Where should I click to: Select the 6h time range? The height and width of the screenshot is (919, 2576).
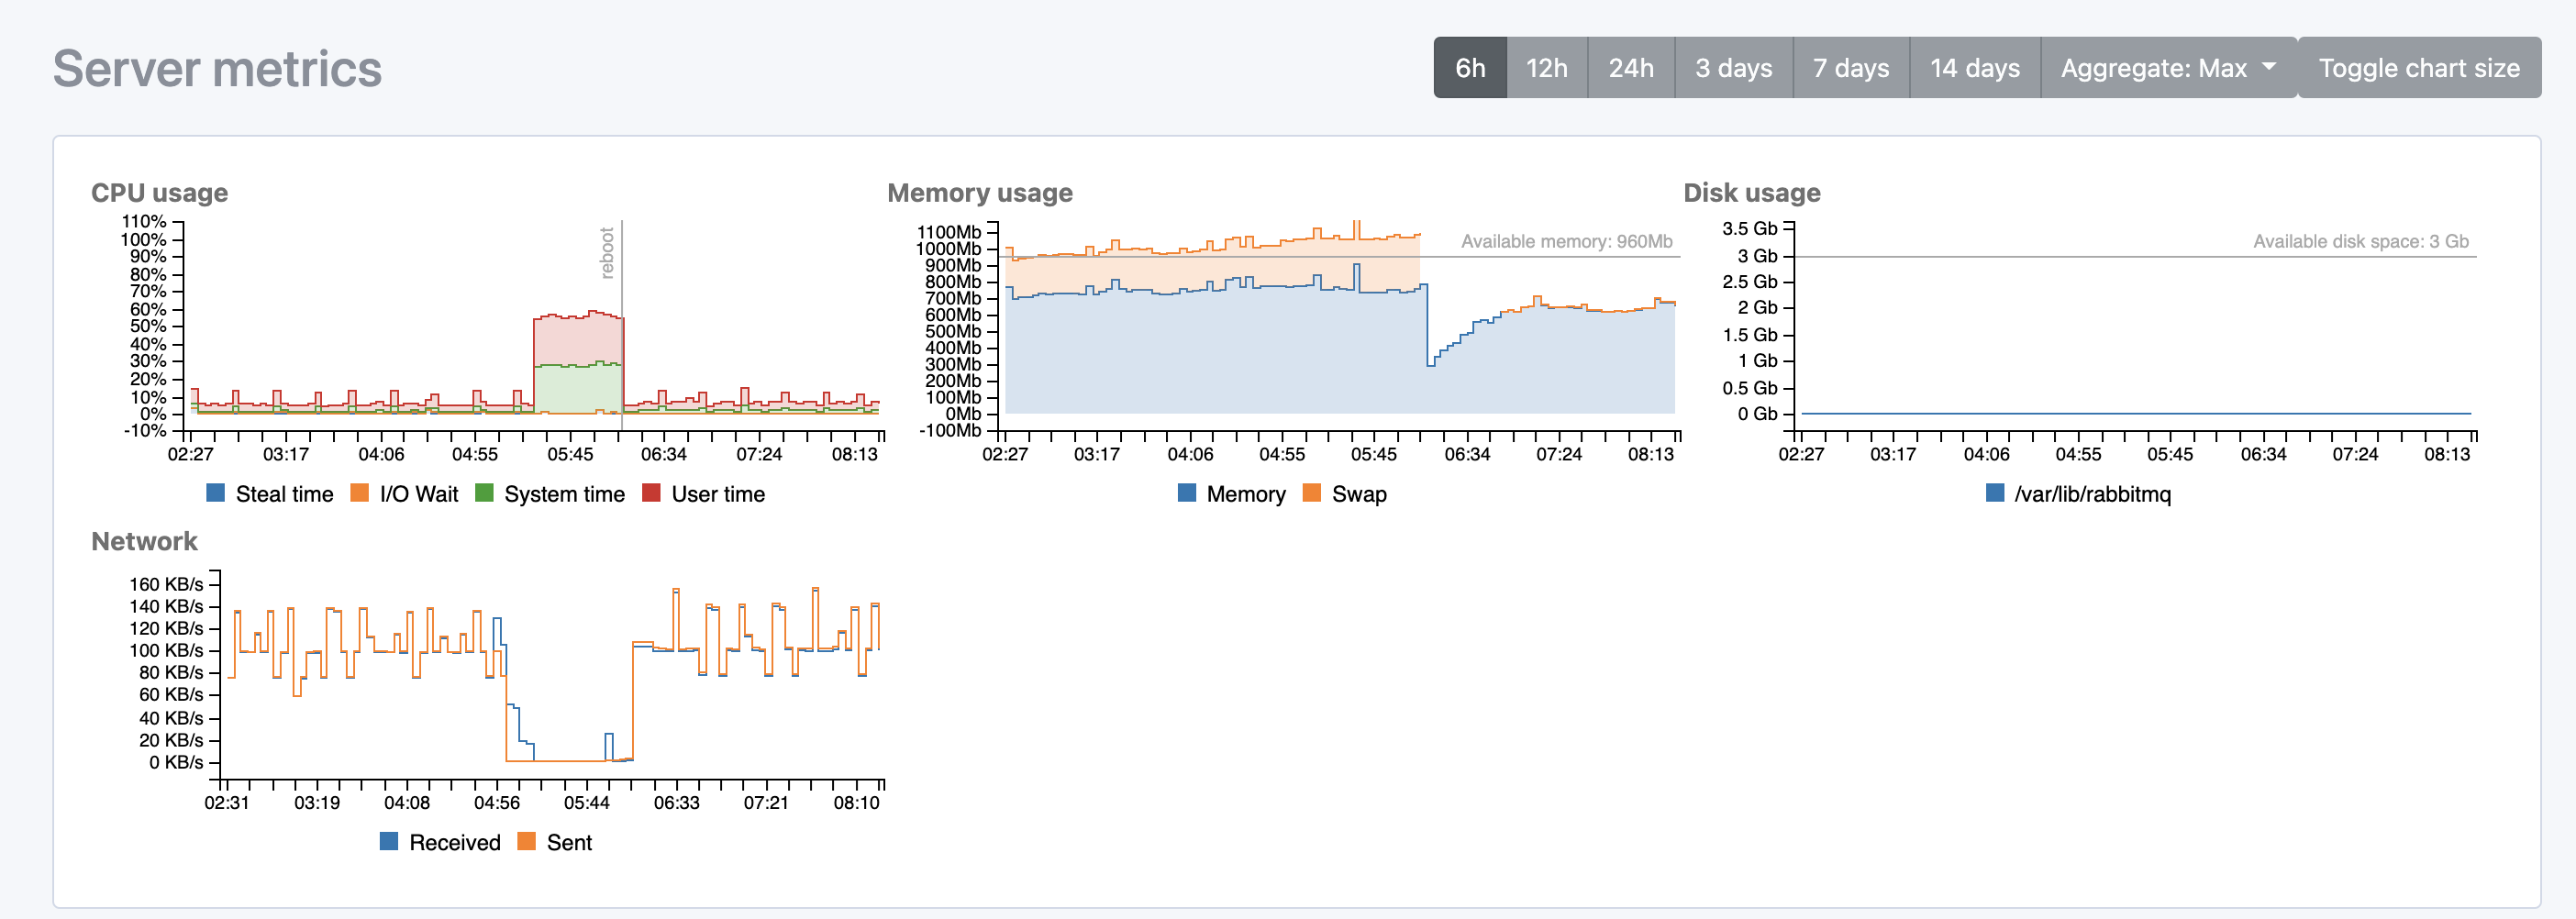point(1469,68)
